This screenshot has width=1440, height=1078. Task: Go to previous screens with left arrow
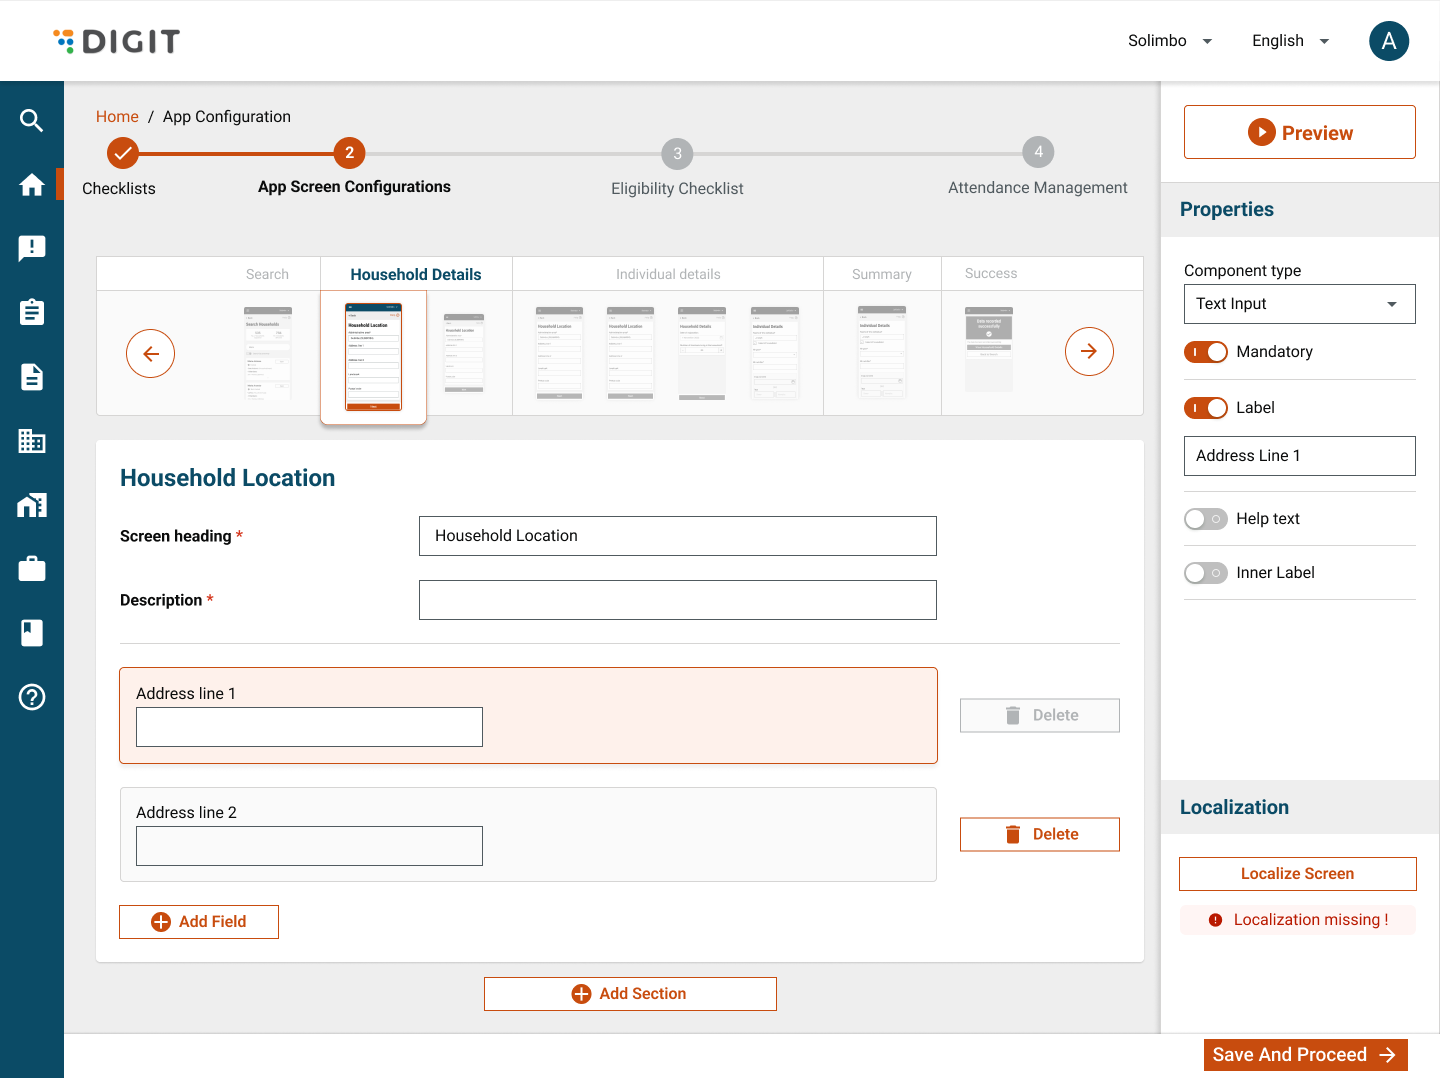click(150, 352)
